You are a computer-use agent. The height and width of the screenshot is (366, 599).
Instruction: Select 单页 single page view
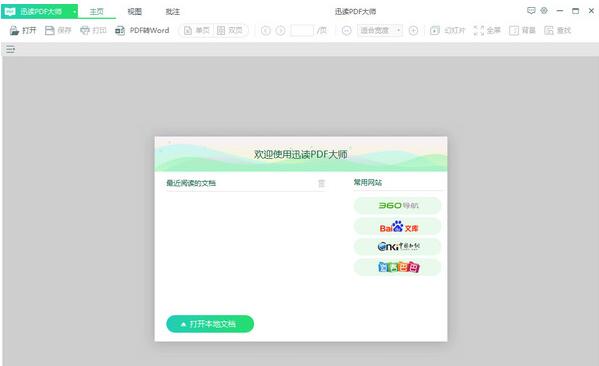[x=197, y=31]
